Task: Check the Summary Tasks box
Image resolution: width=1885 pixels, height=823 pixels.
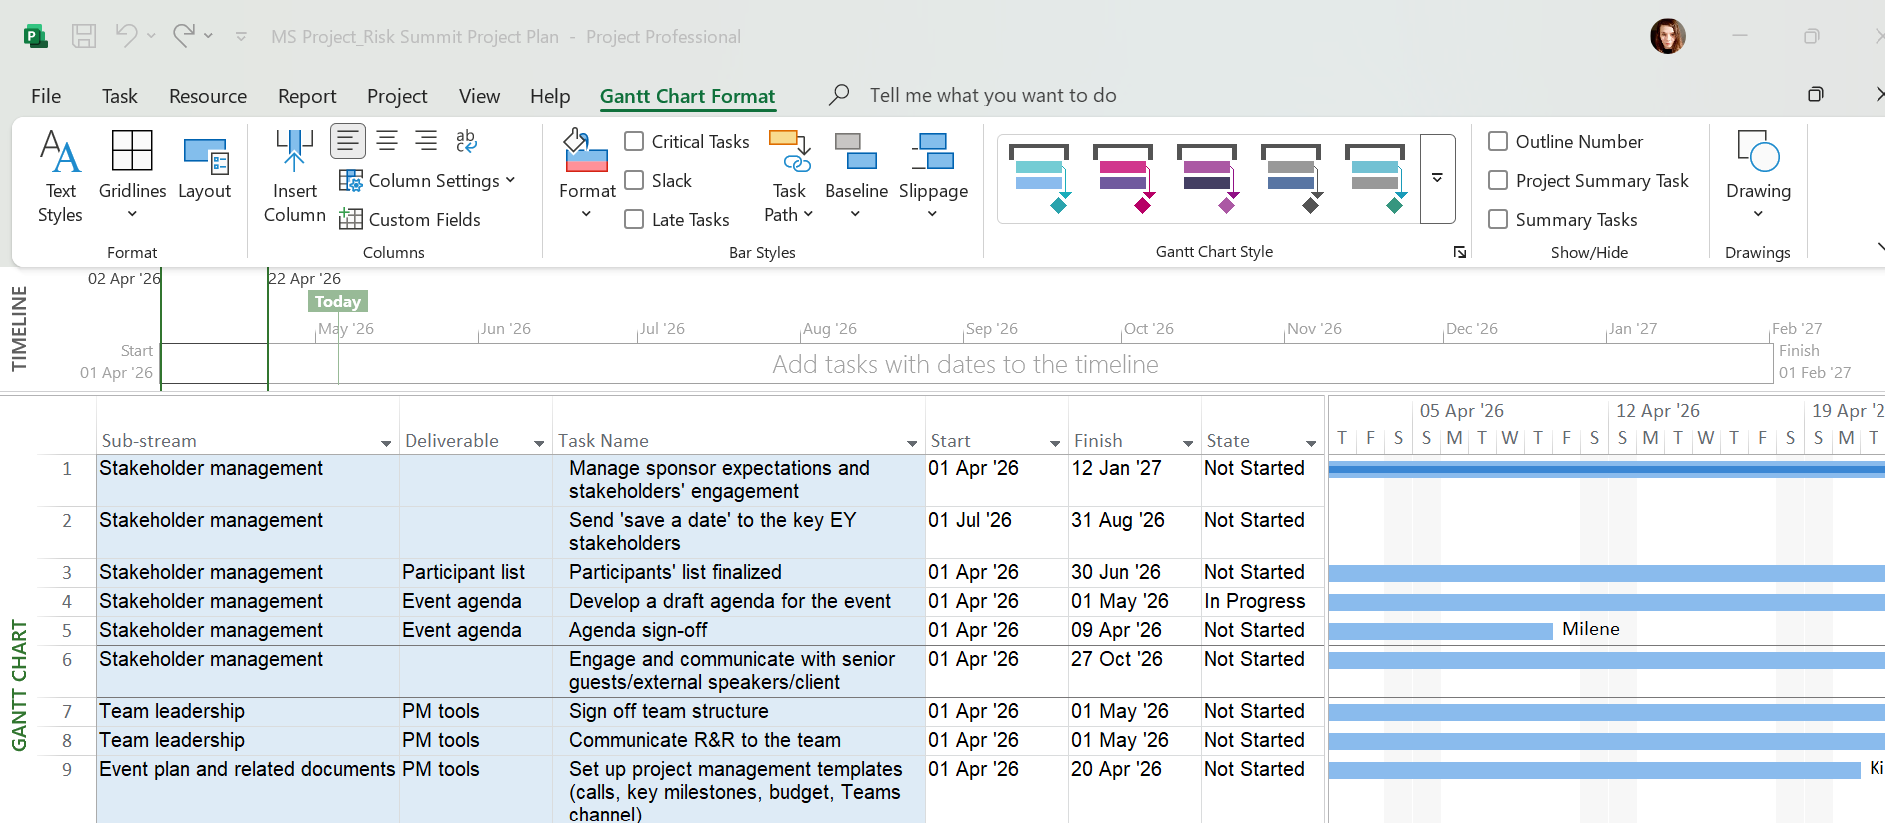Action: point(1498,220)
